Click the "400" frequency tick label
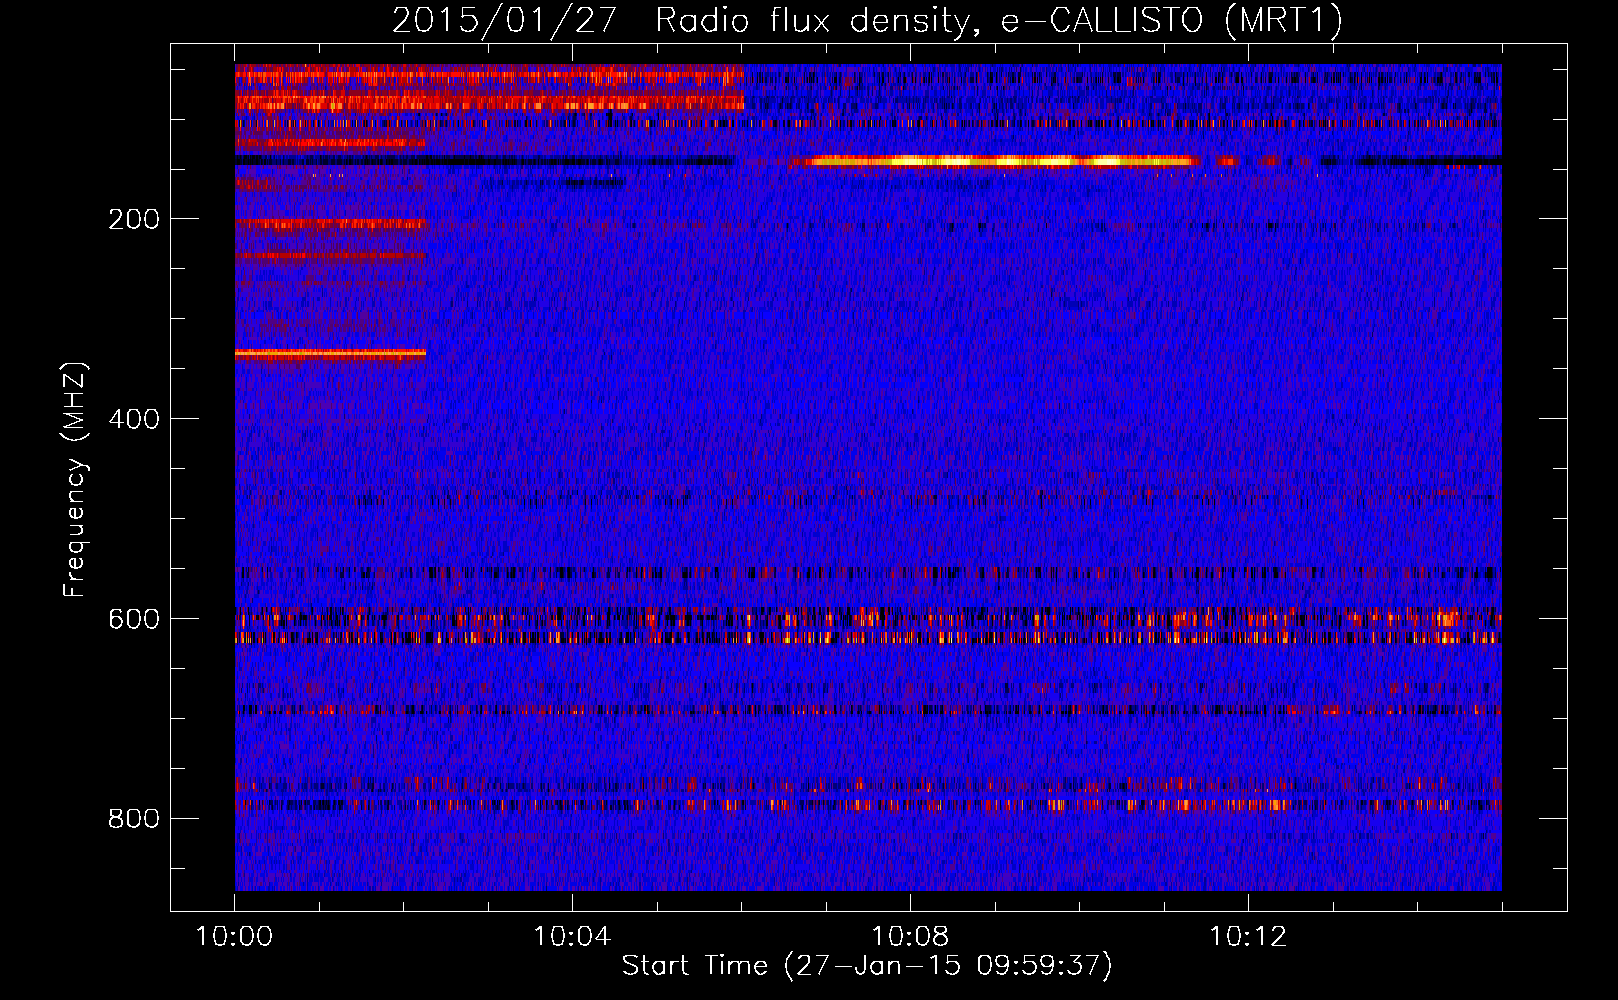The width and height of the screenshot is (1618, 1000). (134, 419)
